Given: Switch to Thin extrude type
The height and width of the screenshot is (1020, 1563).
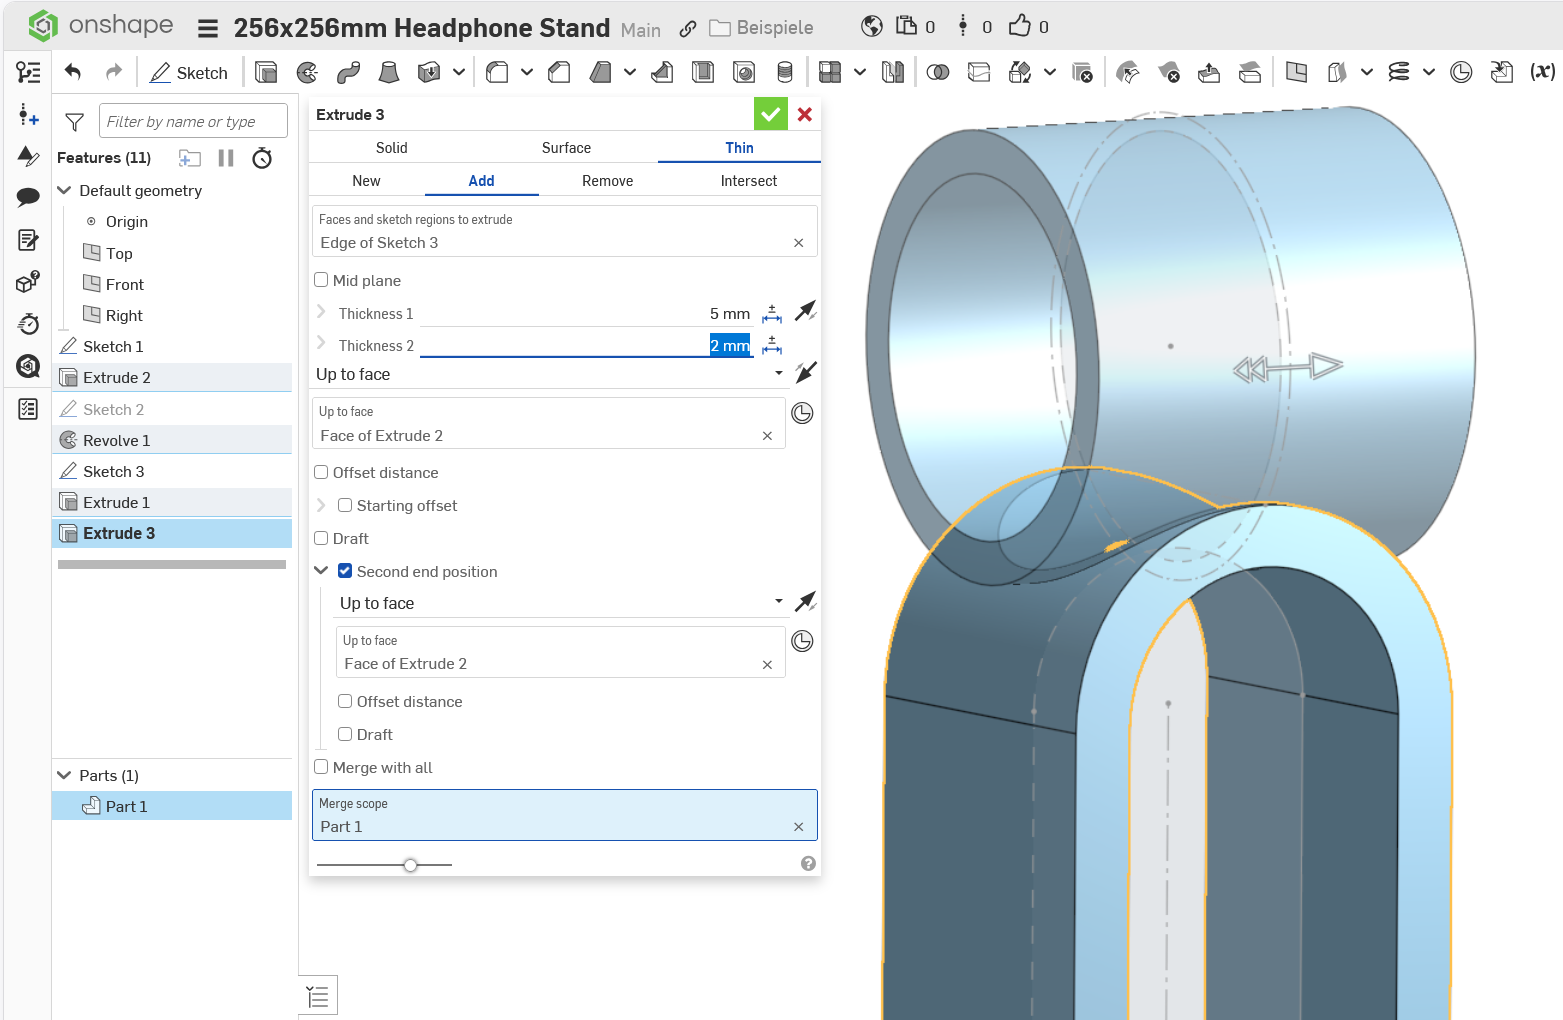Looking at the screenshot, I should coord(740,148).
